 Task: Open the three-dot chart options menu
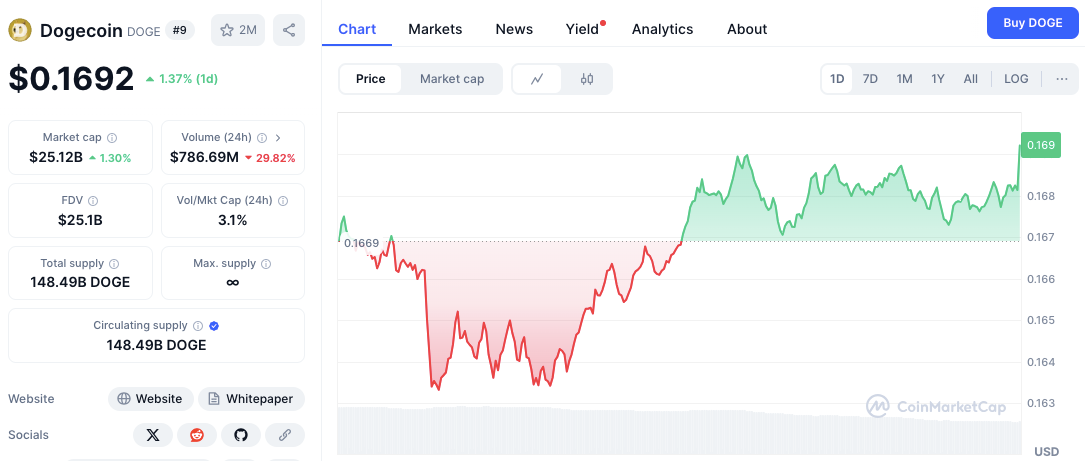click(x=1061, y=79)
